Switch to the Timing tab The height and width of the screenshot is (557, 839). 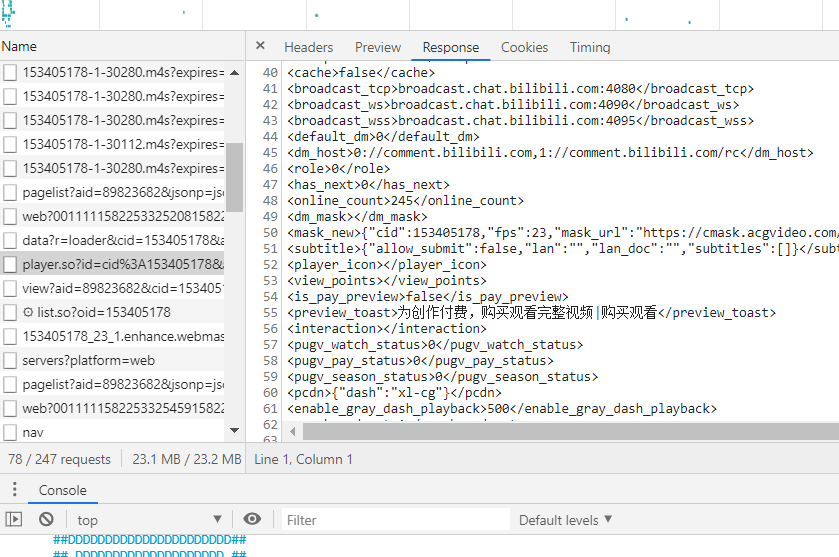590,47
